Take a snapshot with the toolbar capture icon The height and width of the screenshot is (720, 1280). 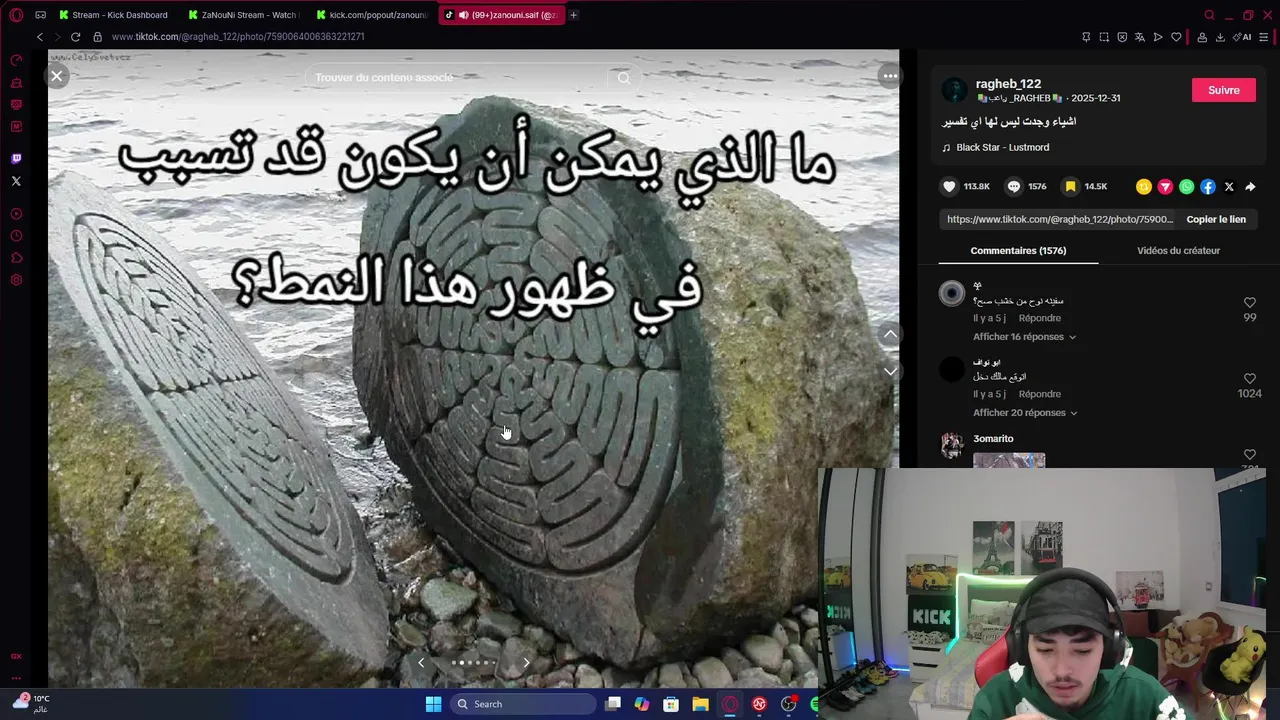(1104, 37)
